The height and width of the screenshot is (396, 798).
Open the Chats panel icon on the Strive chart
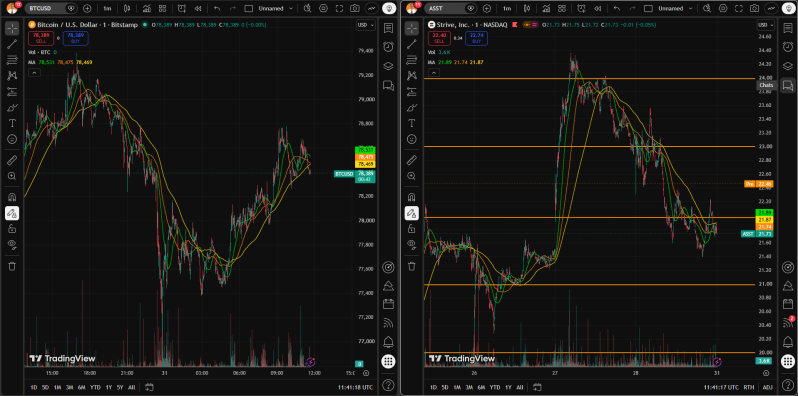point(787,84)
